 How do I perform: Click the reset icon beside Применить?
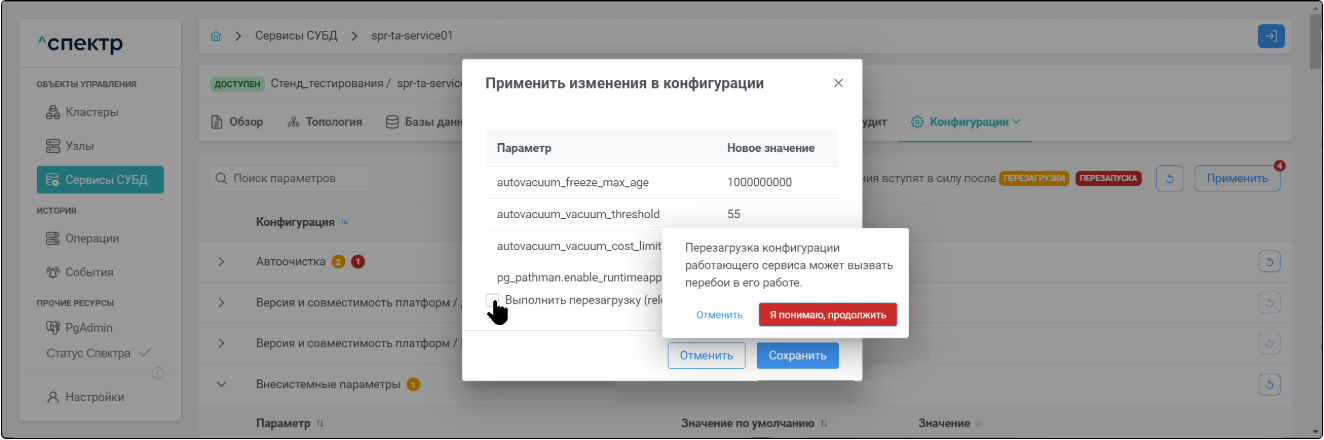(1170, 179)
